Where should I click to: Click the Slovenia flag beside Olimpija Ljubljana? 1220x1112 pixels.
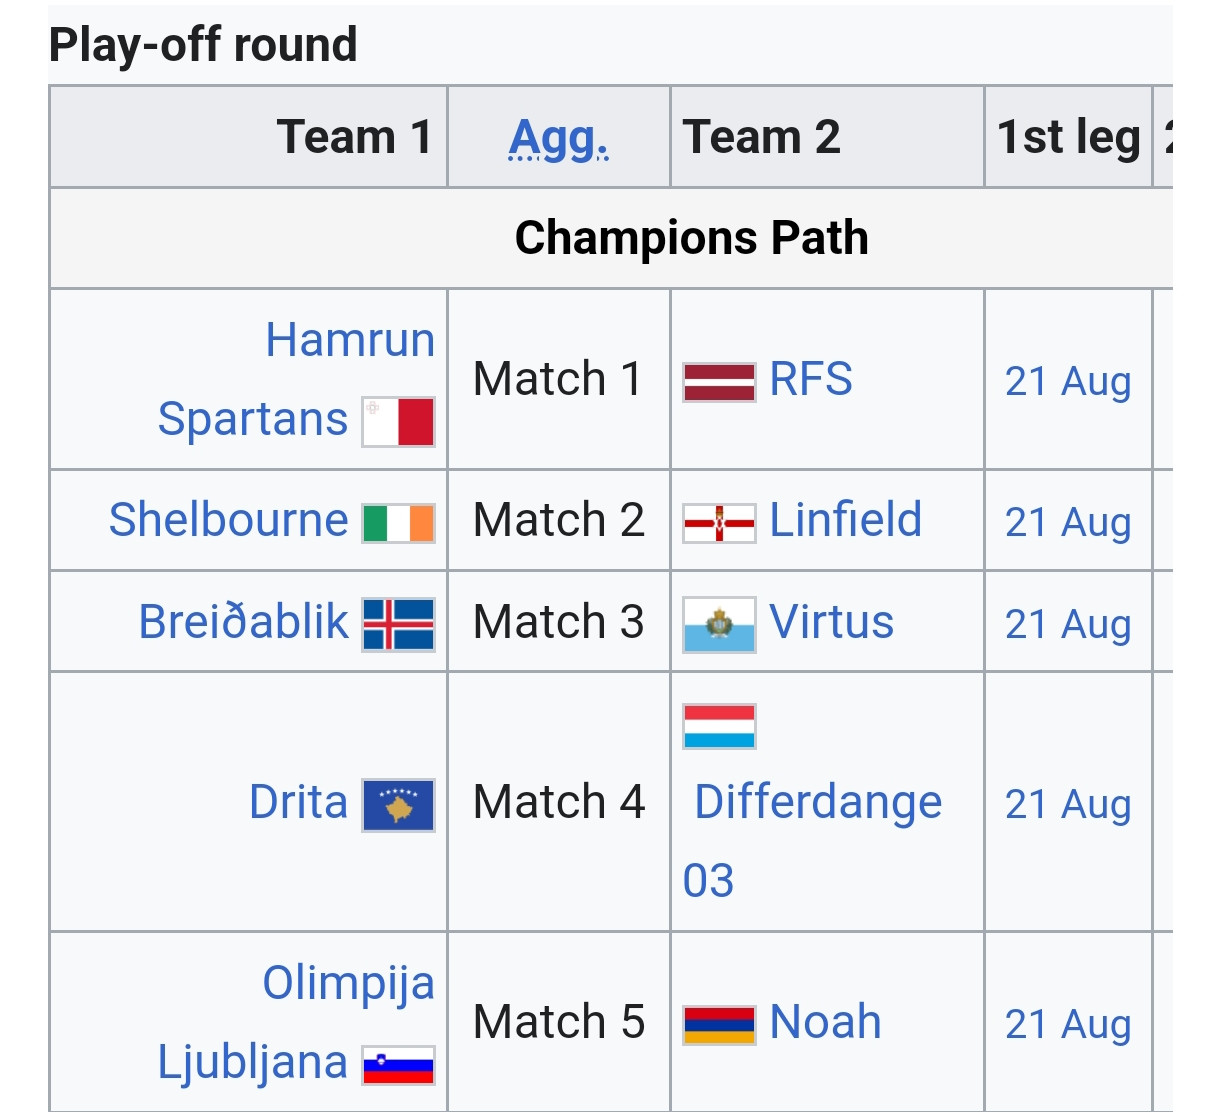click(x=398, y=1066)
